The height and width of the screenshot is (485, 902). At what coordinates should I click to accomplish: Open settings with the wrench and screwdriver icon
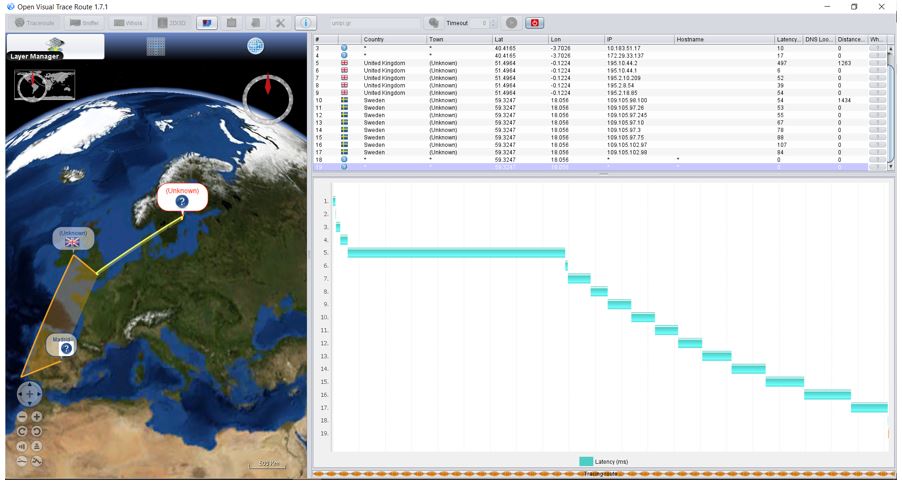pyautogui.click(x=280, y=23)
